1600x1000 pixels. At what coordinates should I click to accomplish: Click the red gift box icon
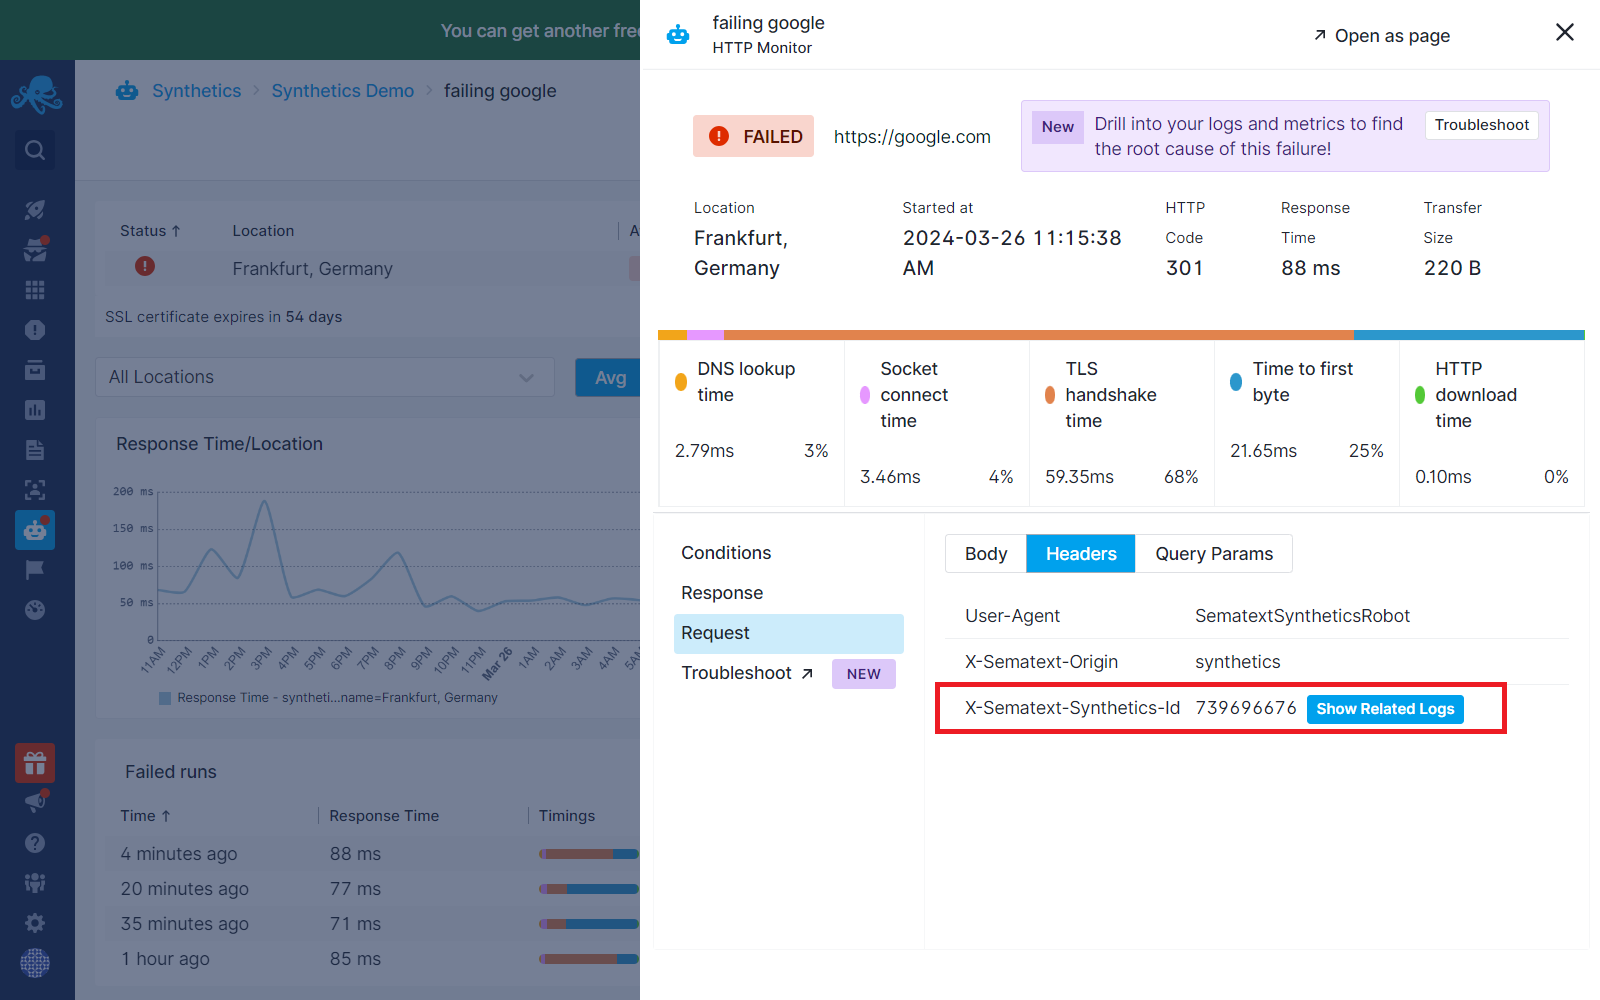[x=35, y=764]
